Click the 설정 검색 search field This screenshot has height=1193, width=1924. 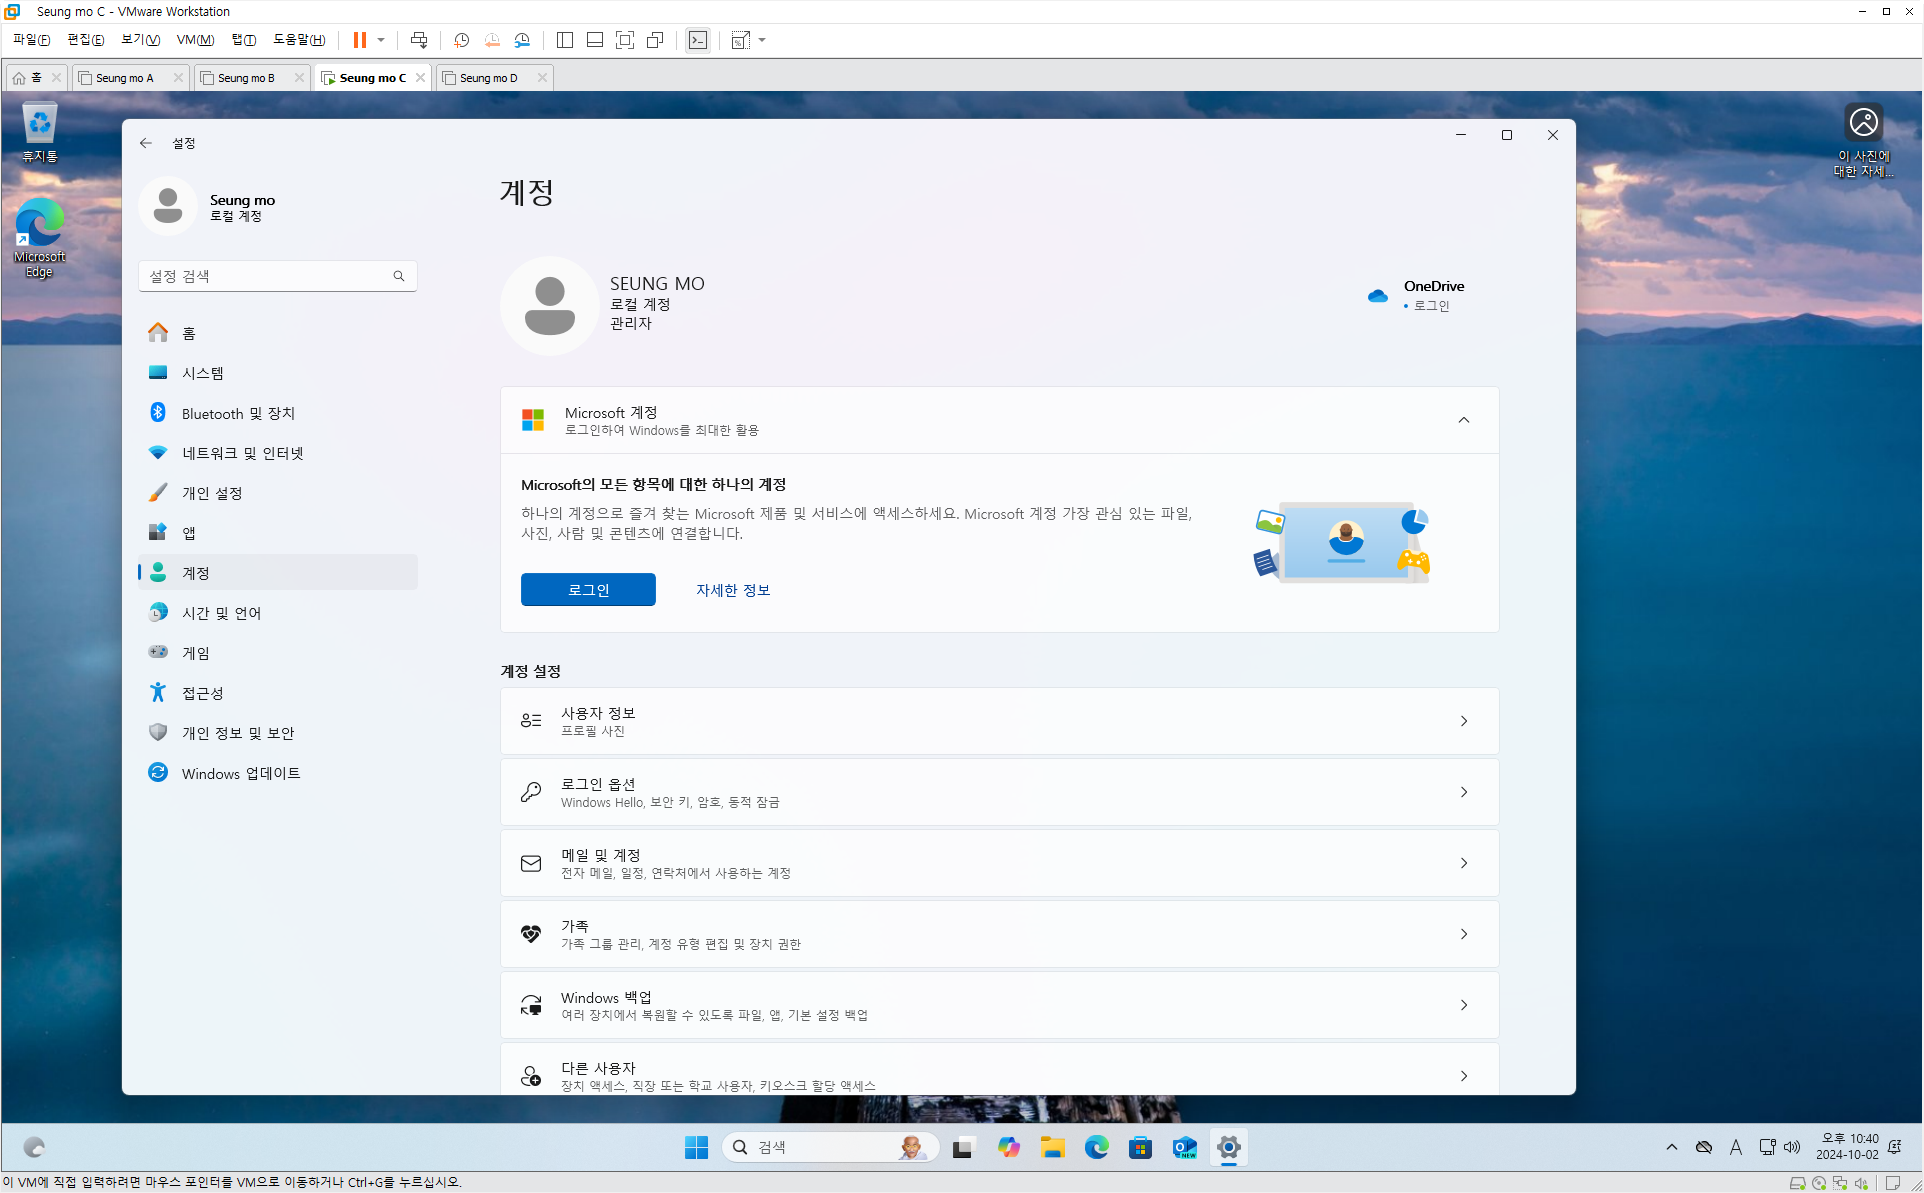point(268,276)
